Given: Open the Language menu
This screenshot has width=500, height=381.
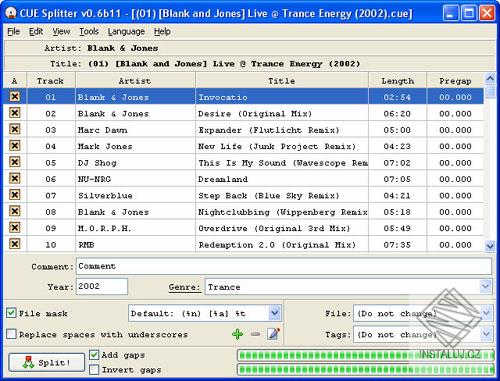Looking at the screenshot, I should (126, 31).
